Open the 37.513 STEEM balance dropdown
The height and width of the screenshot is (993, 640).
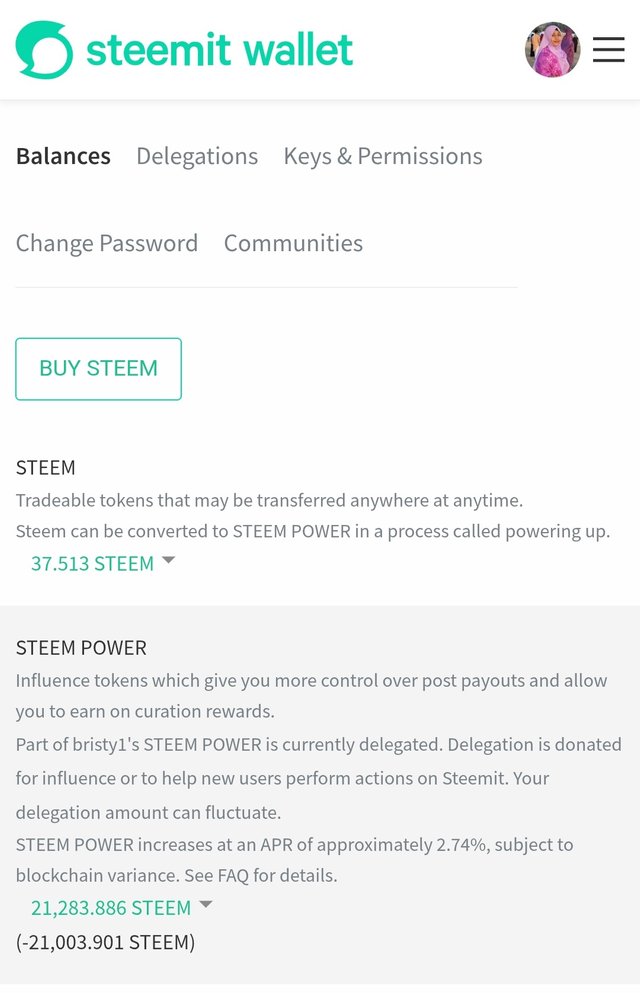(92, 564)
